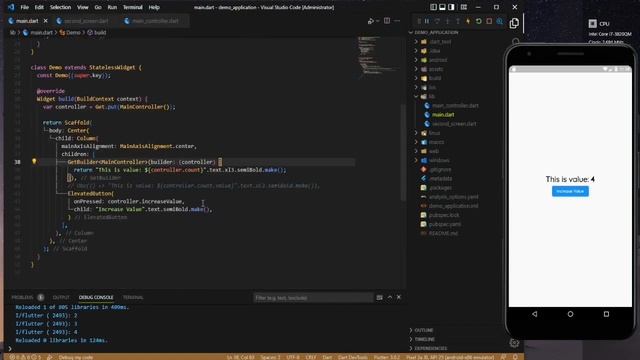Close the main.dart editor tab
640x360 pixels.
pyautogui.click(x=45, y=21)
